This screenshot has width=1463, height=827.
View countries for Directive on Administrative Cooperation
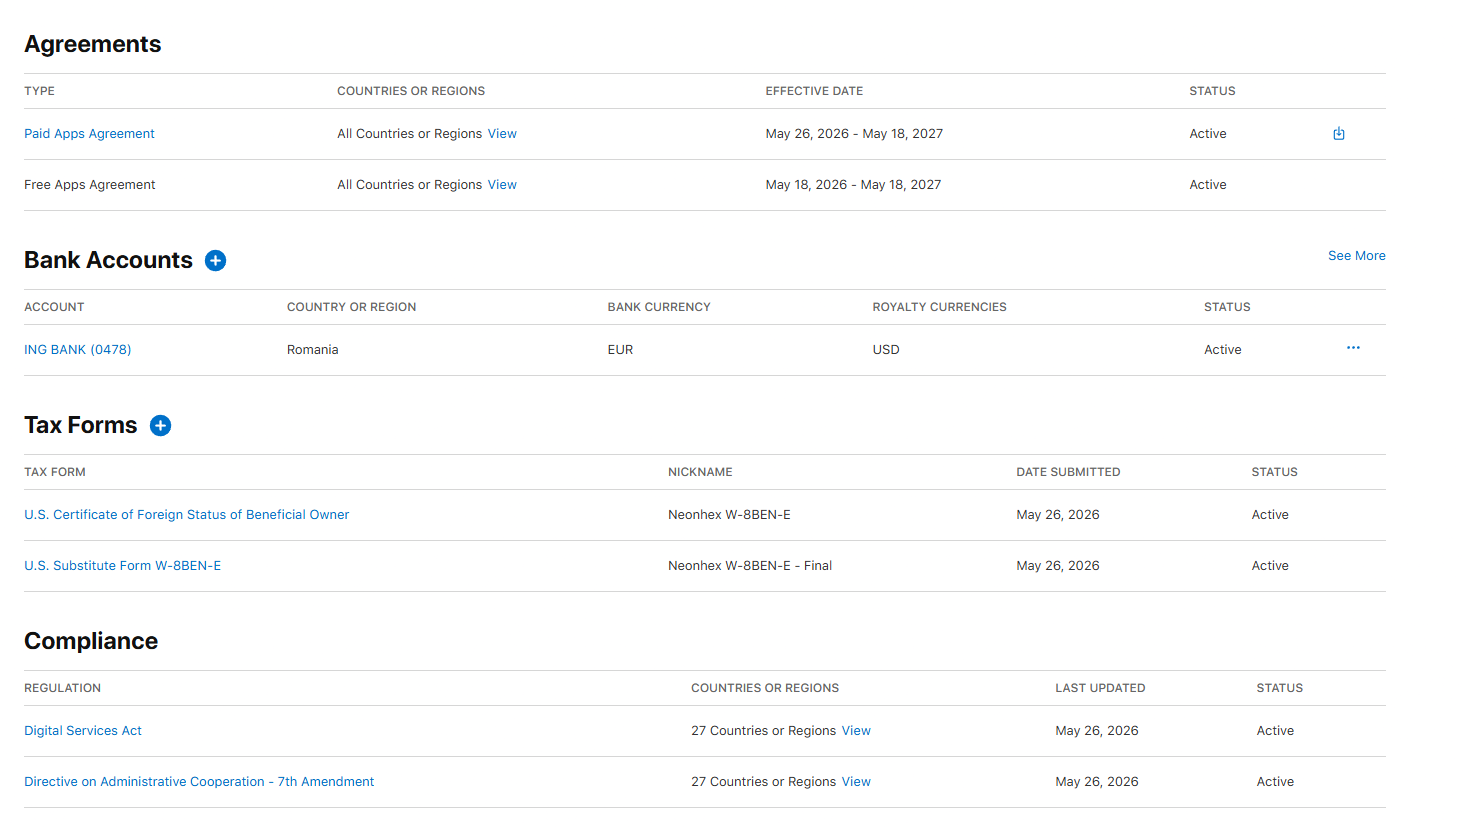click(x=856, y=782)
